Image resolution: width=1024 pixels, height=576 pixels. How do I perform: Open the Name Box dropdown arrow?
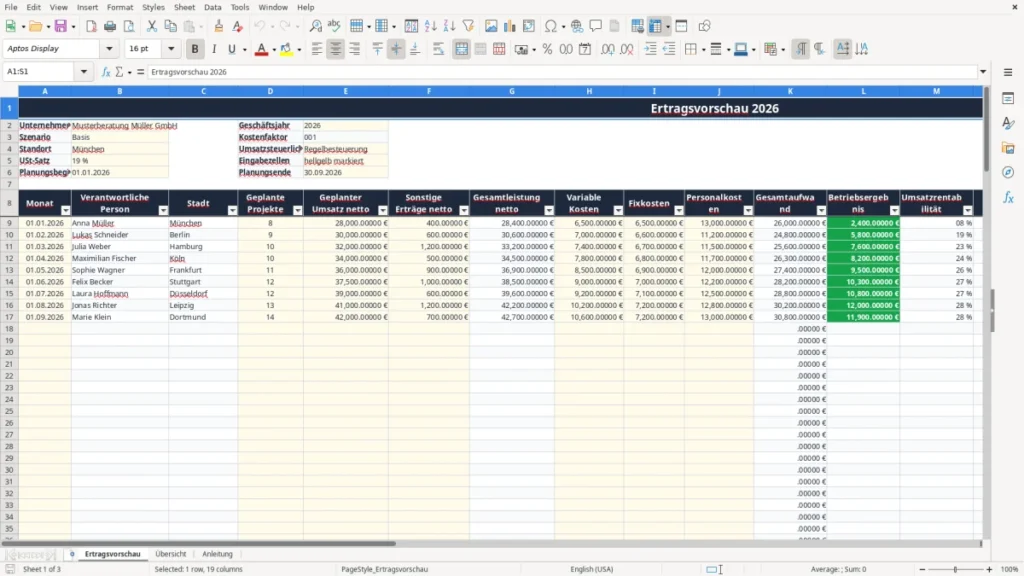point(84,72)
